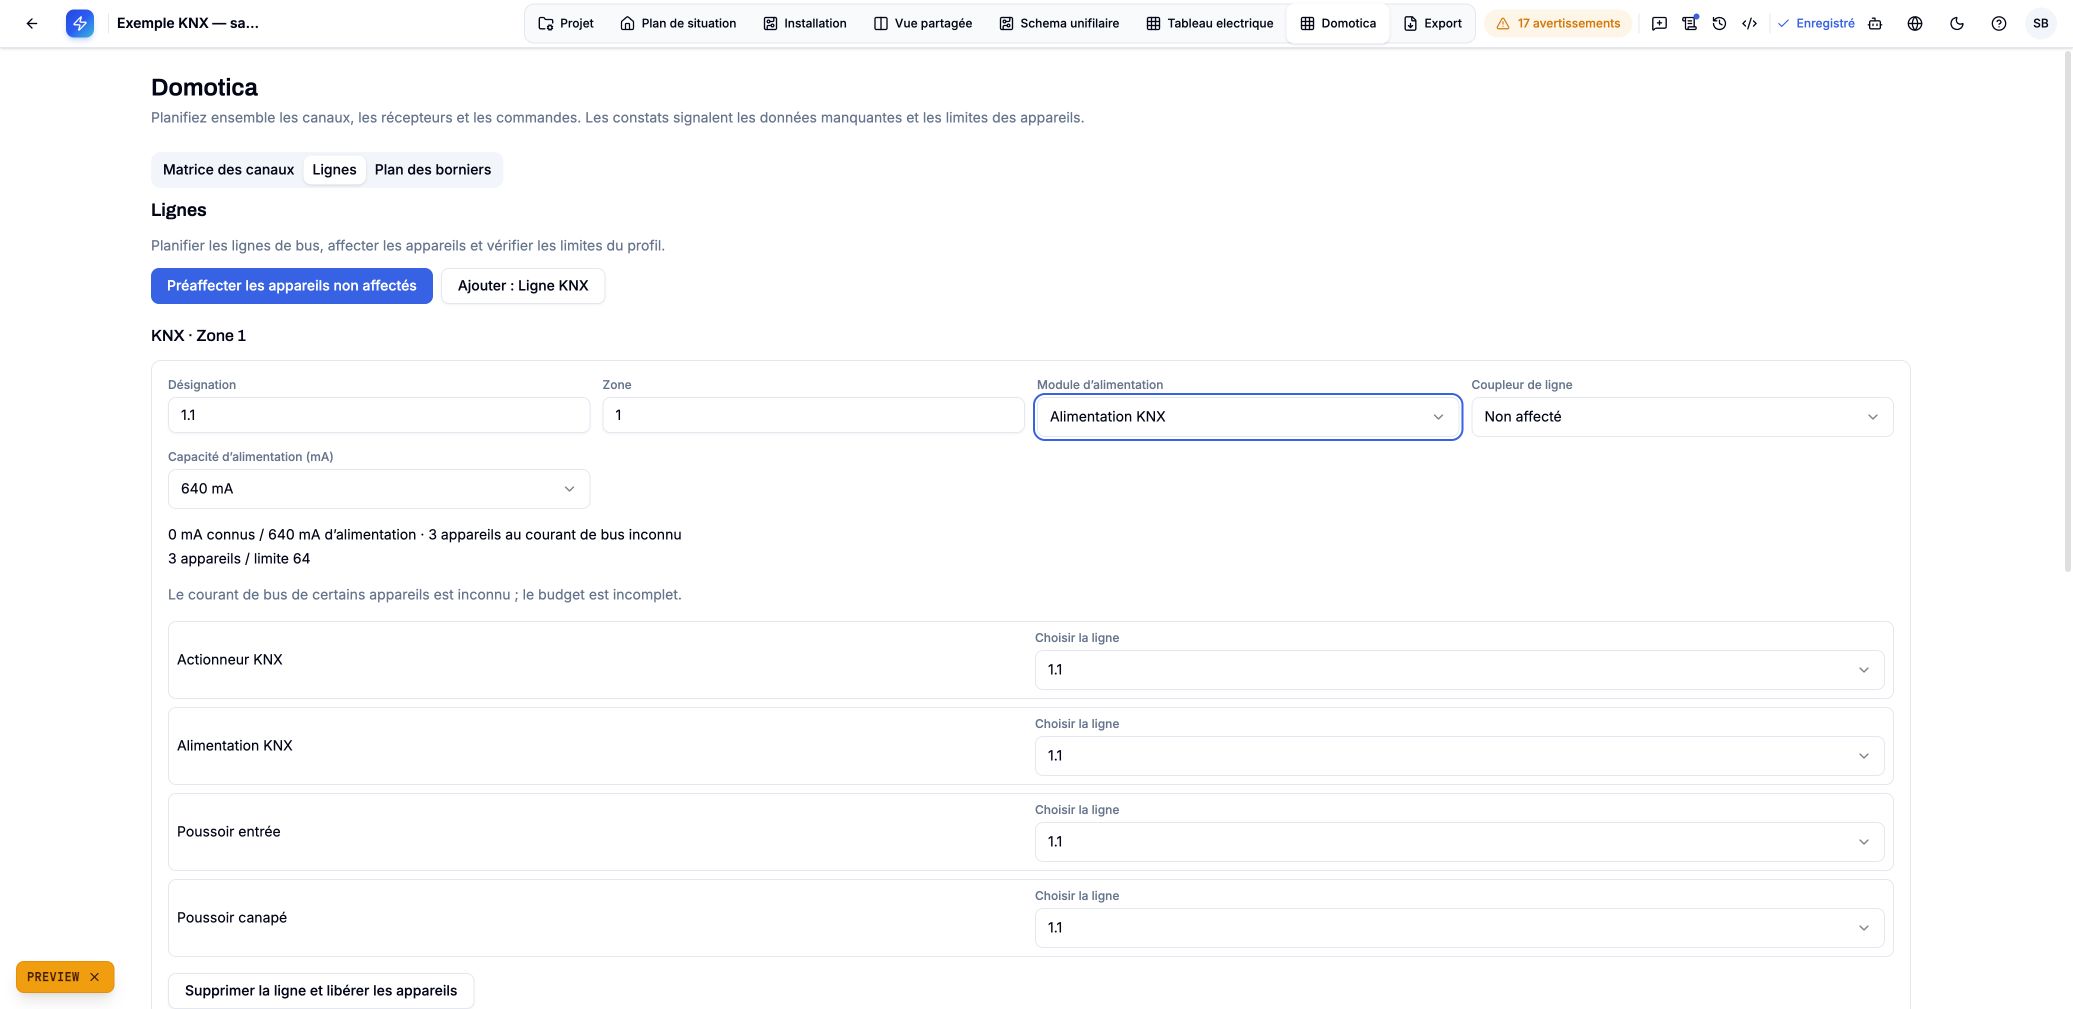Click the project title Exemple KNX
The width and height of the screenshot is (2073, 1009).
click(188, 23)
